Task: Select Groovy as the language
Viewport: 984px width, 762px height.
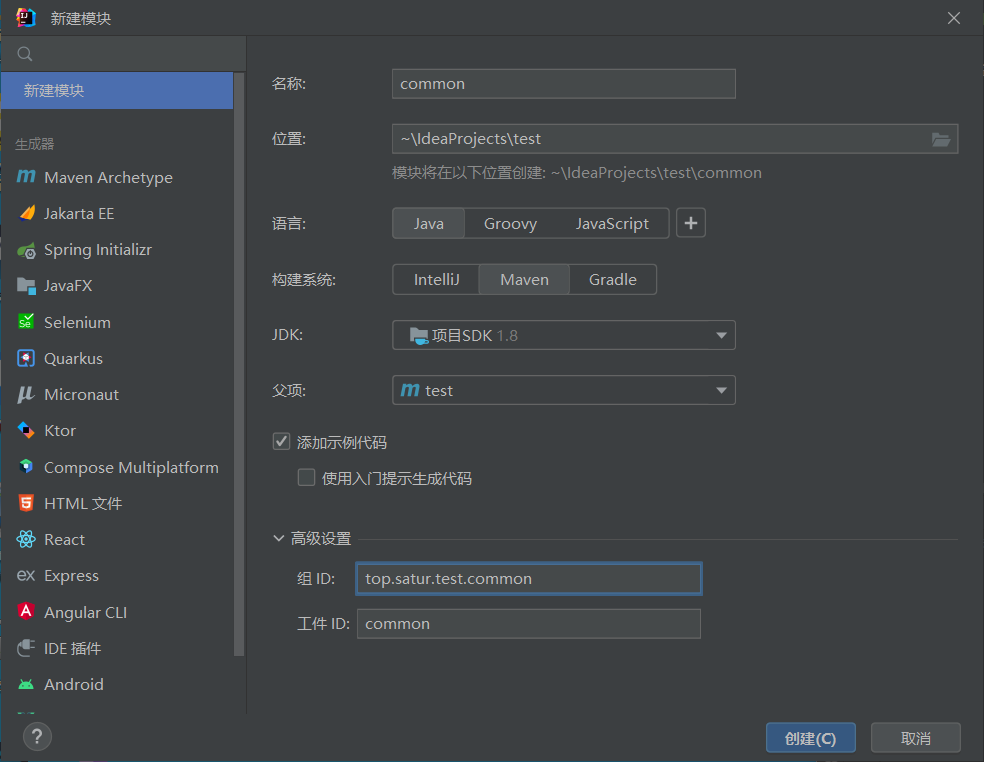Action: tap(510, 223)
